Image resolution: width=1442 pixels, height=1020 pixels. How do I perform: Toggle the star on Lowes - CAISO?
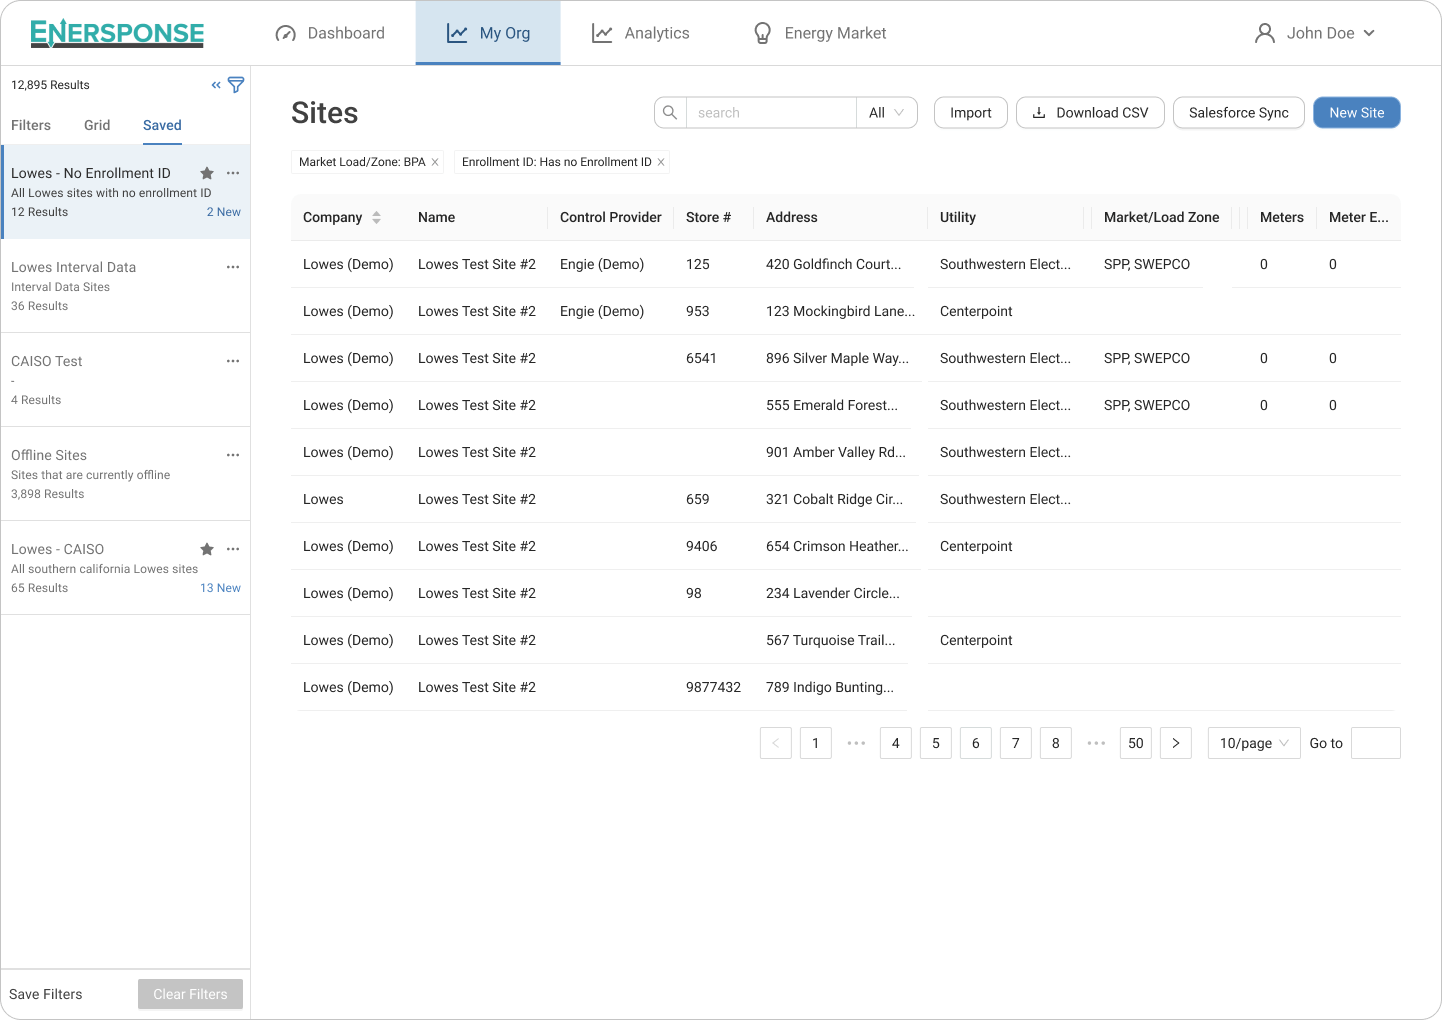[207, 549]
